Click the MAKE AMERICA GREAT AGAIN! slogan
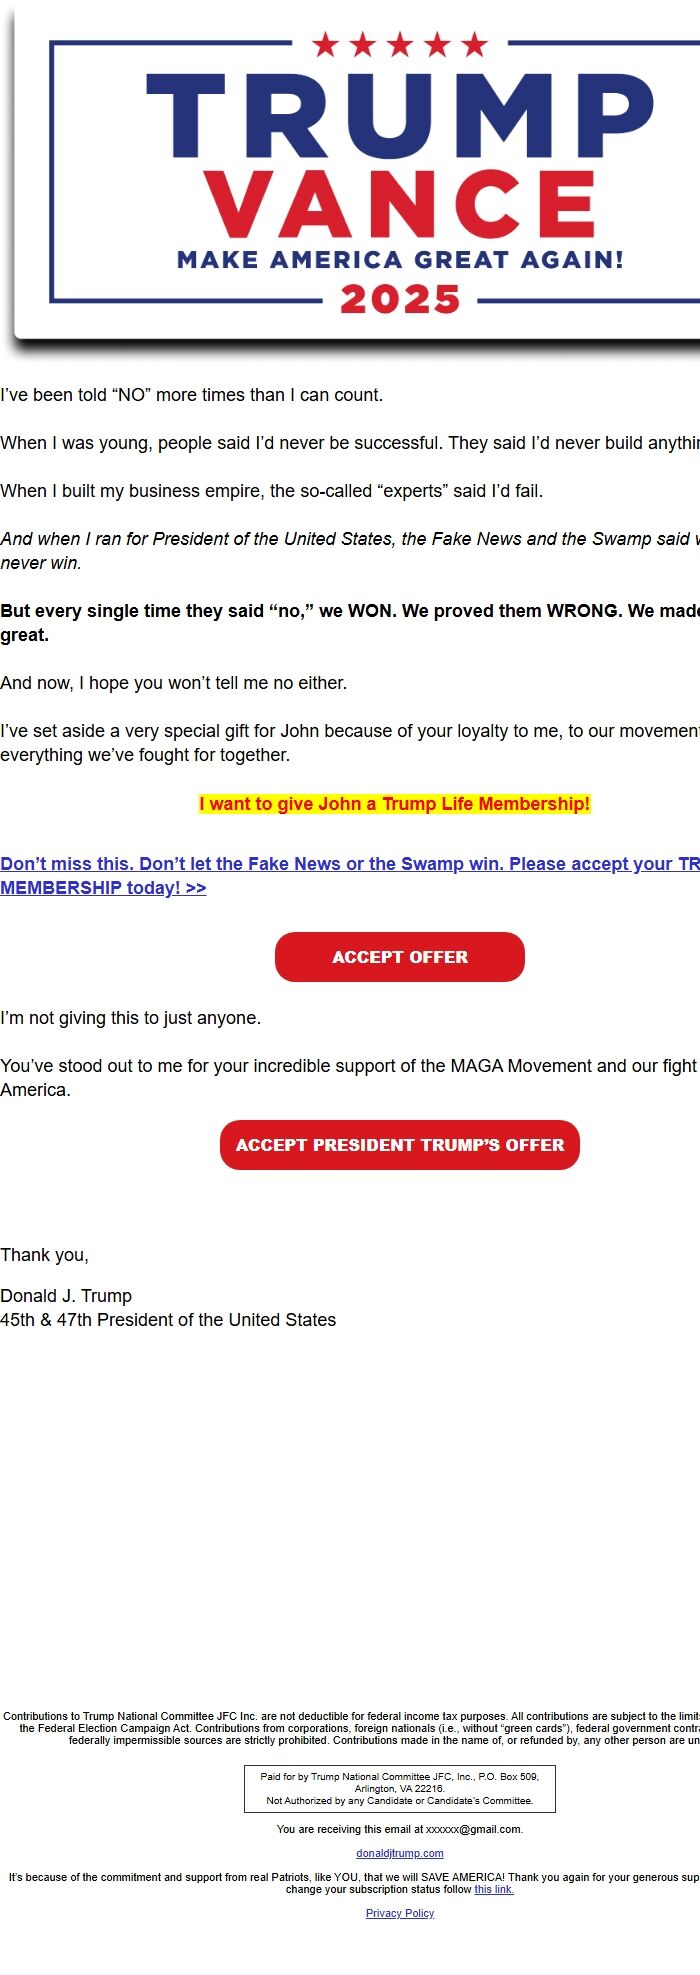700x1975 pixels. click(400, 260)
